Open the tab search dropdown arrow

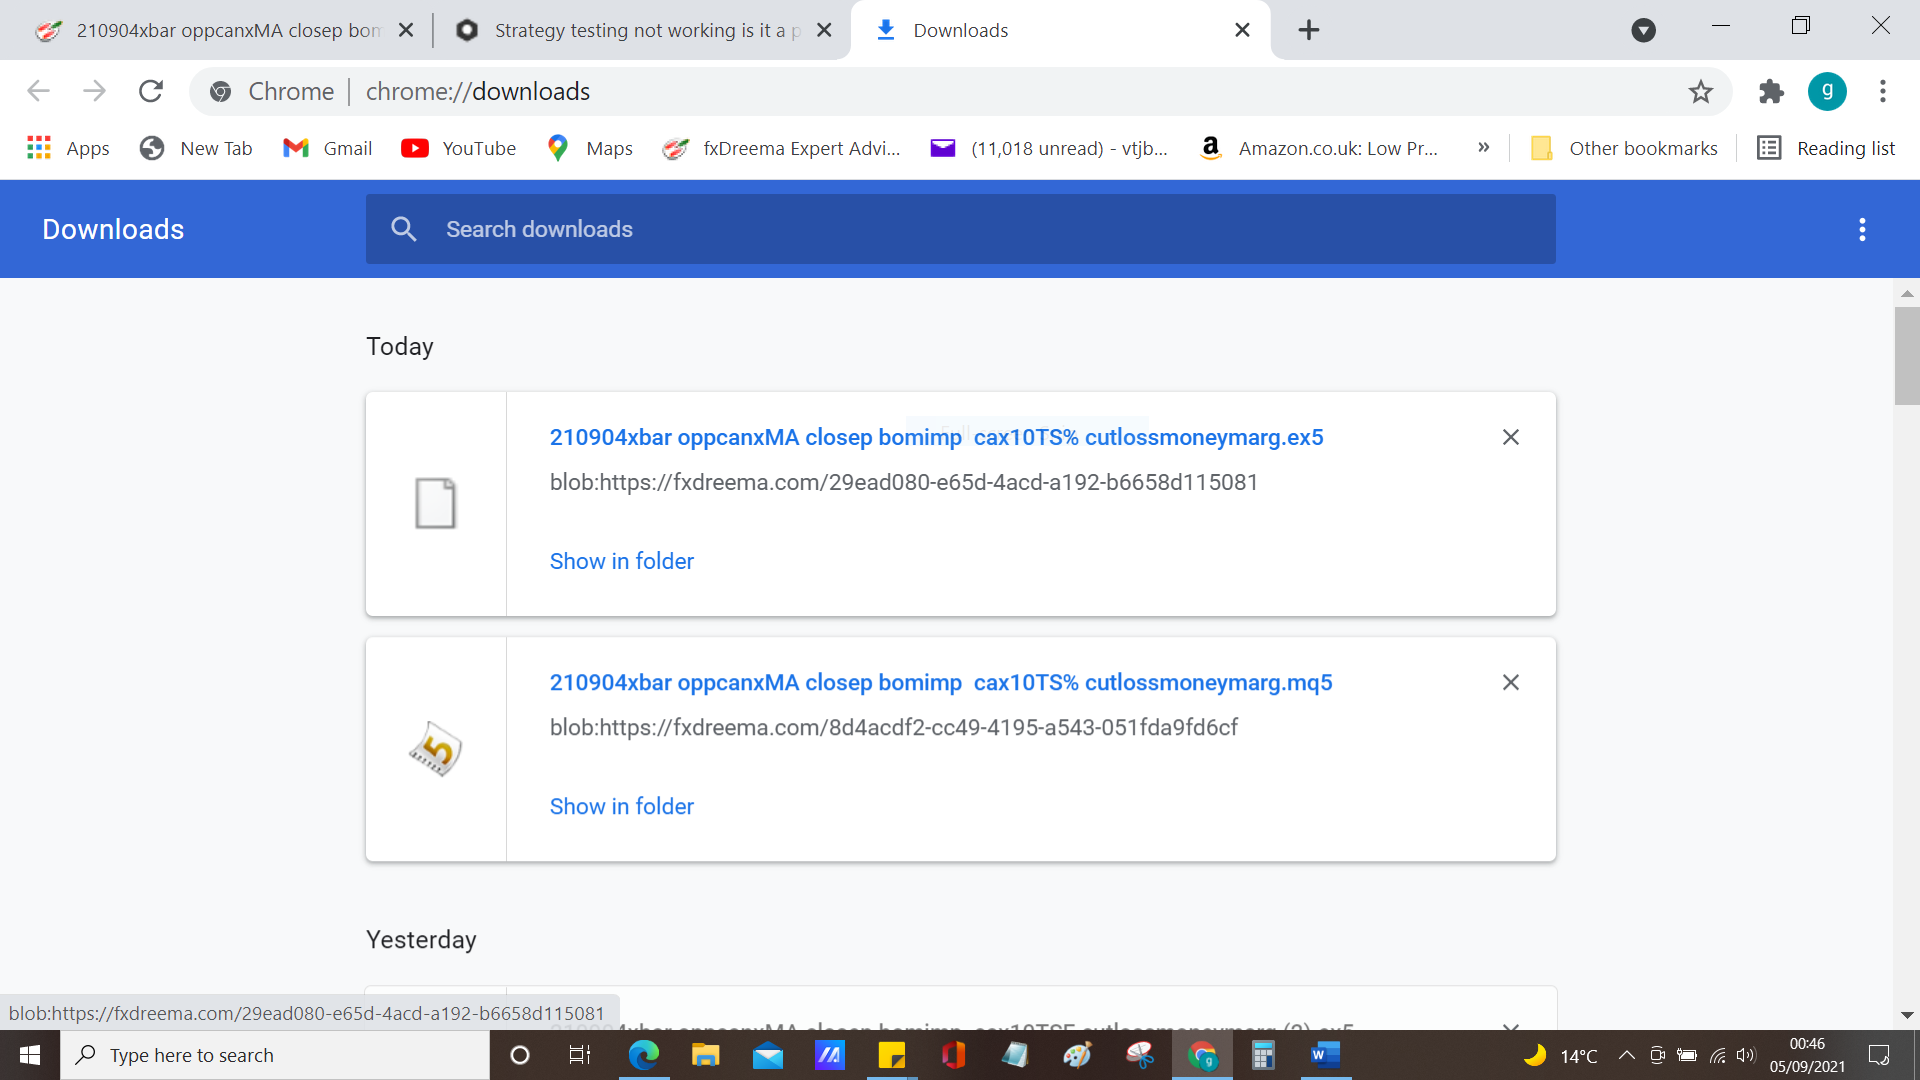click(x=1643, y=30)
